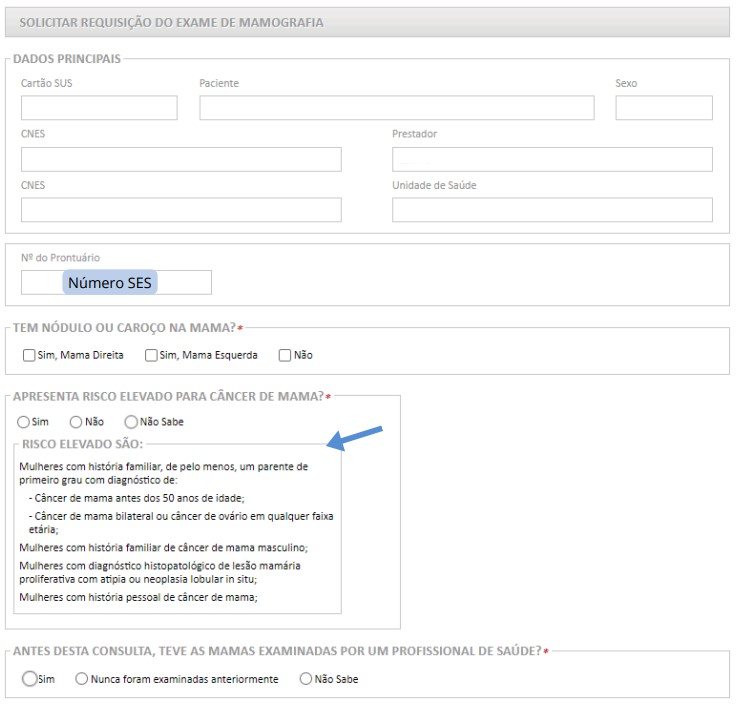Select Sim for elevated breast cancer risk
The width and height of the screenshot is (737, 705).
(x=24, y=422)
